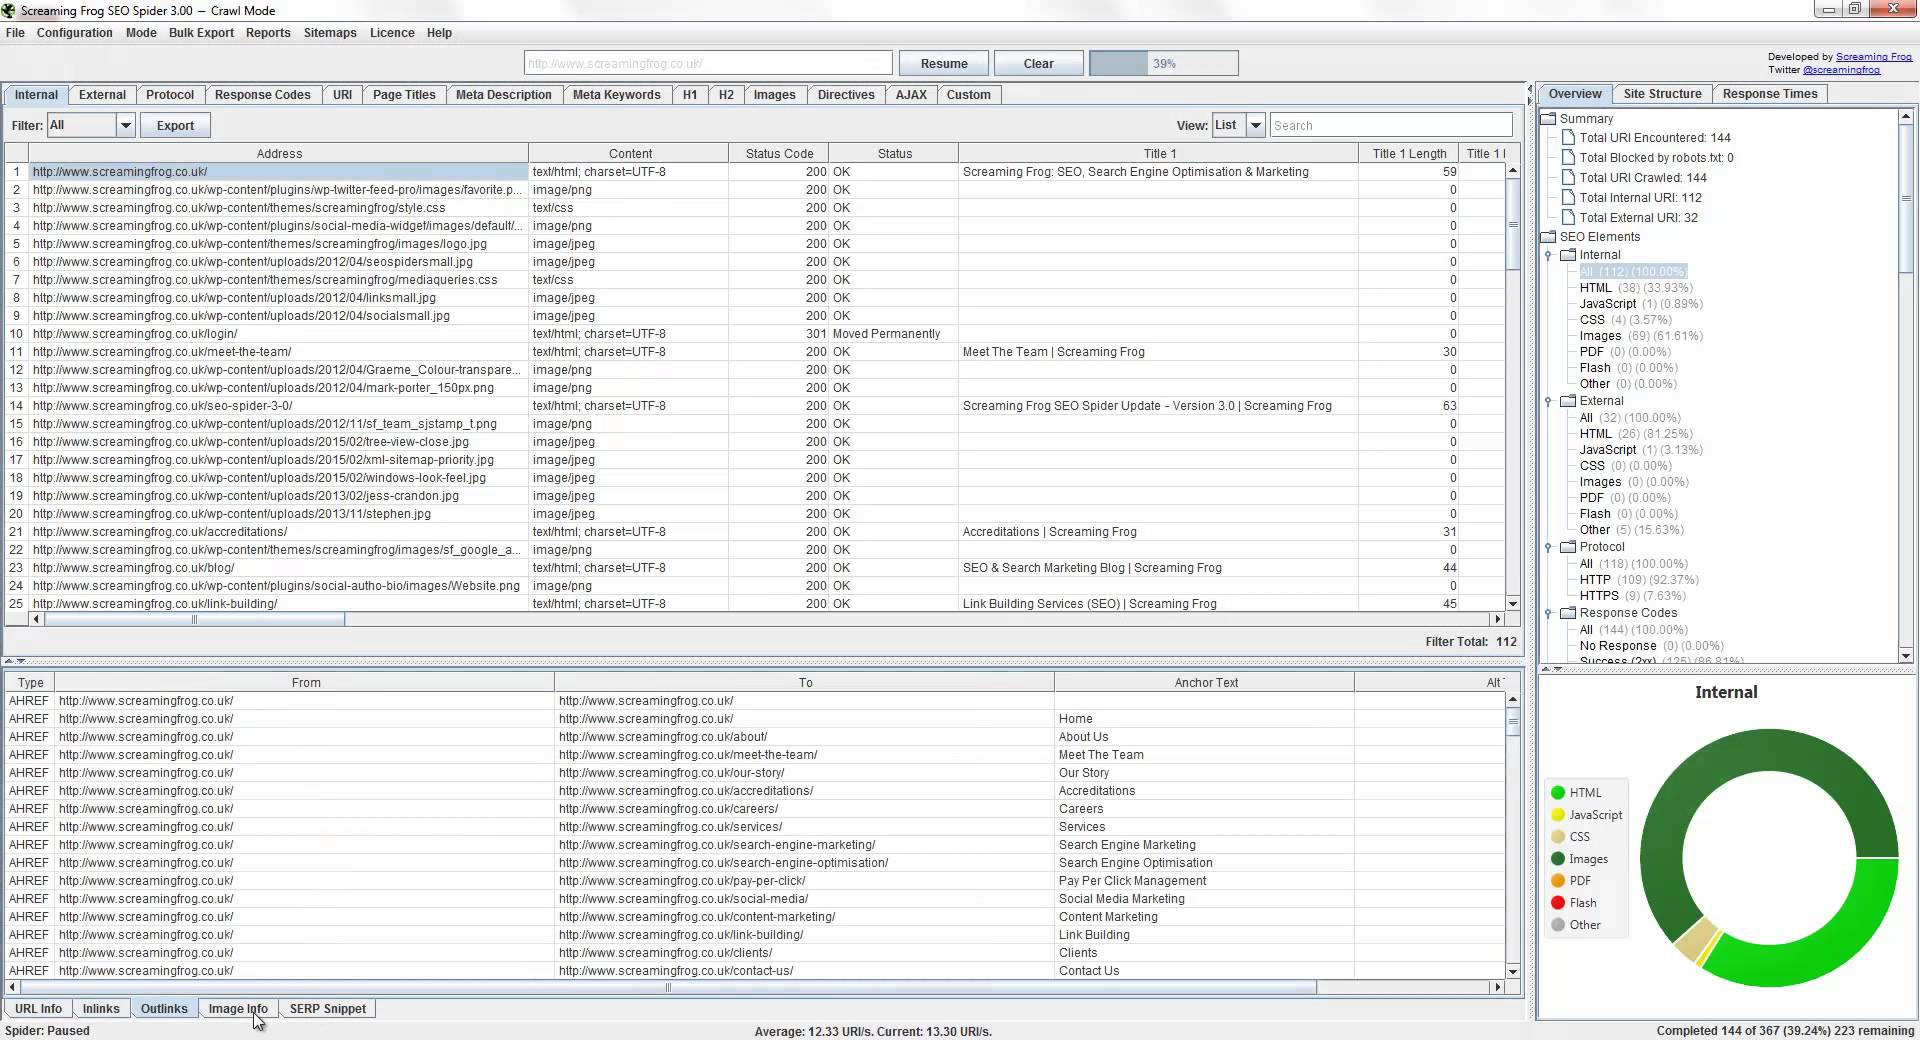This screenshot has height=1040, width=1920.
Task: Click the green HTML legend dot
Action: (x=1558, y=793)
